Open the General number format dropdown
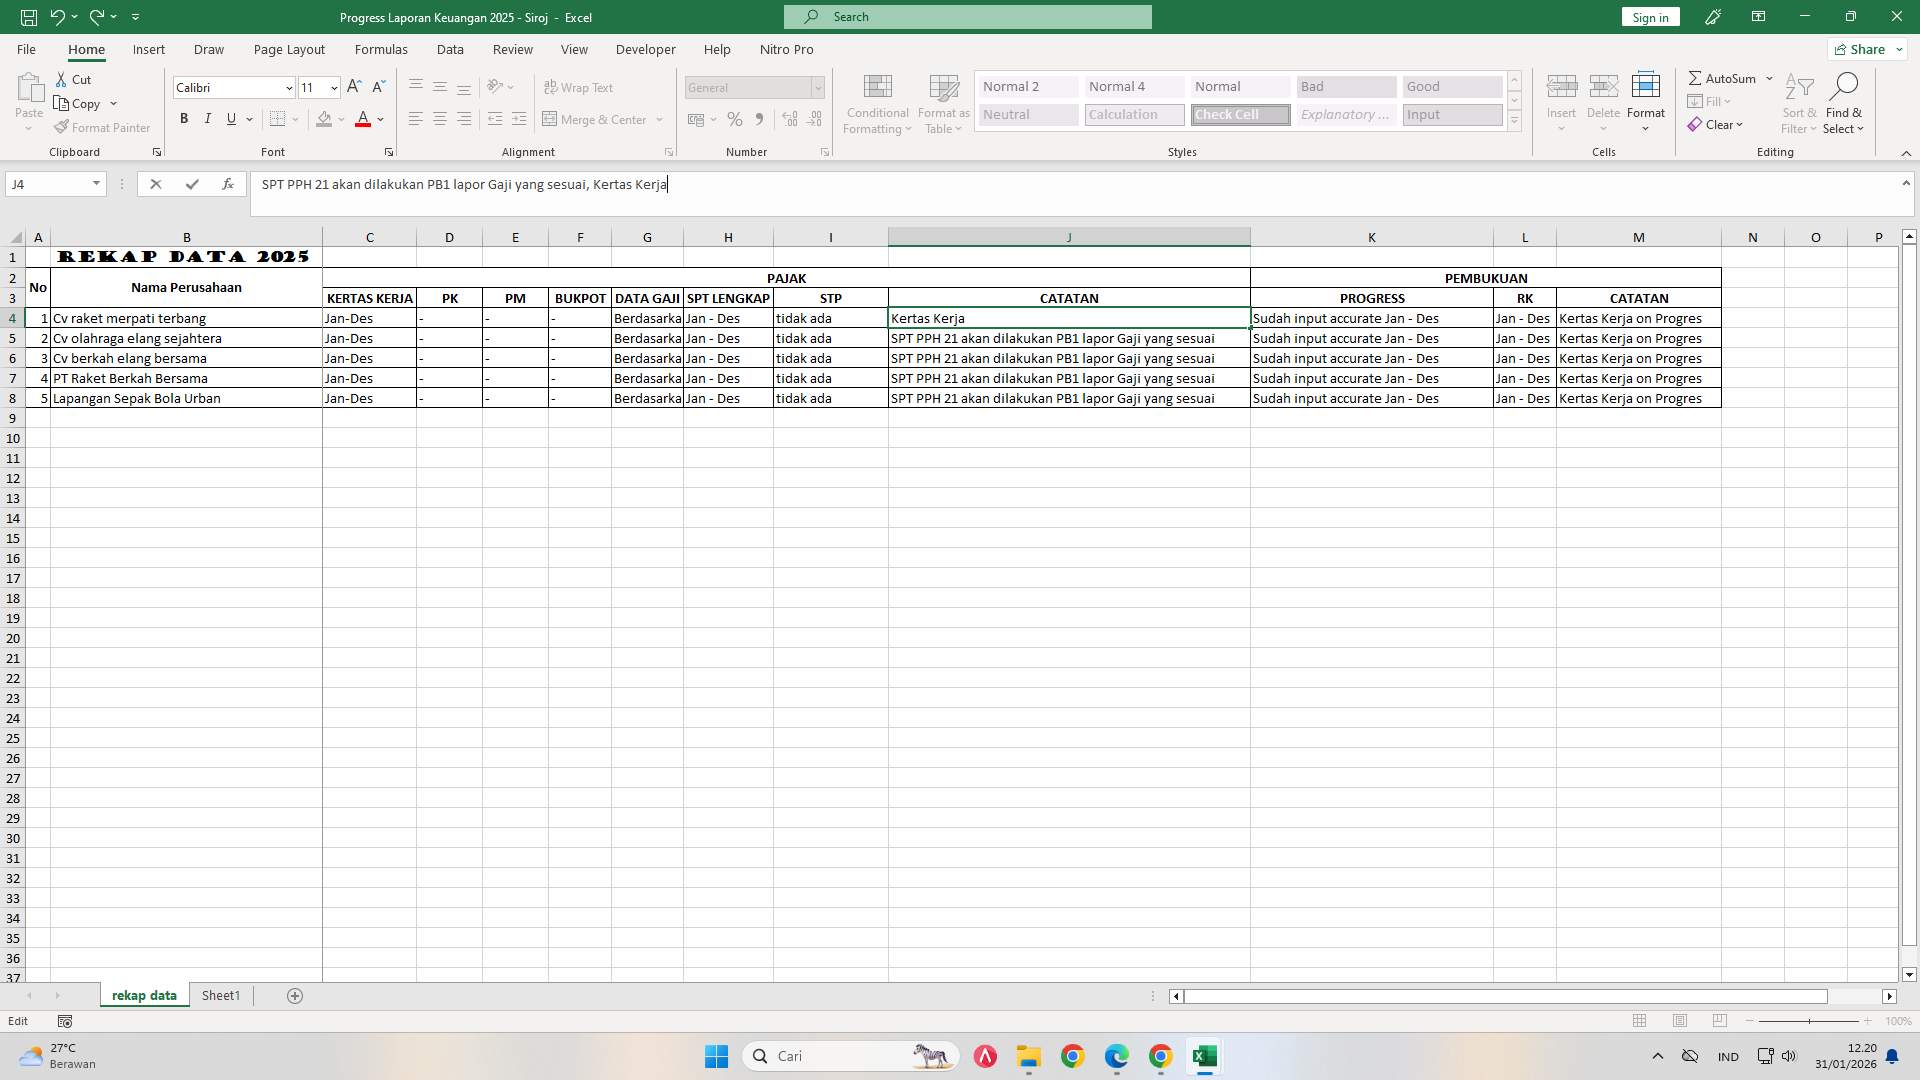This screenshot has height=1080, width=1920. click(817, 88)
